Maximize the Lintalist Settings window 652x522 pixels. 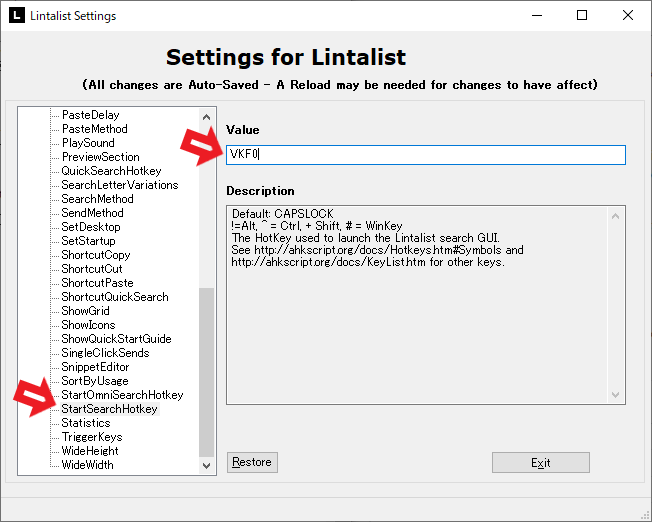pyautogui.click(x=582, y=15)
